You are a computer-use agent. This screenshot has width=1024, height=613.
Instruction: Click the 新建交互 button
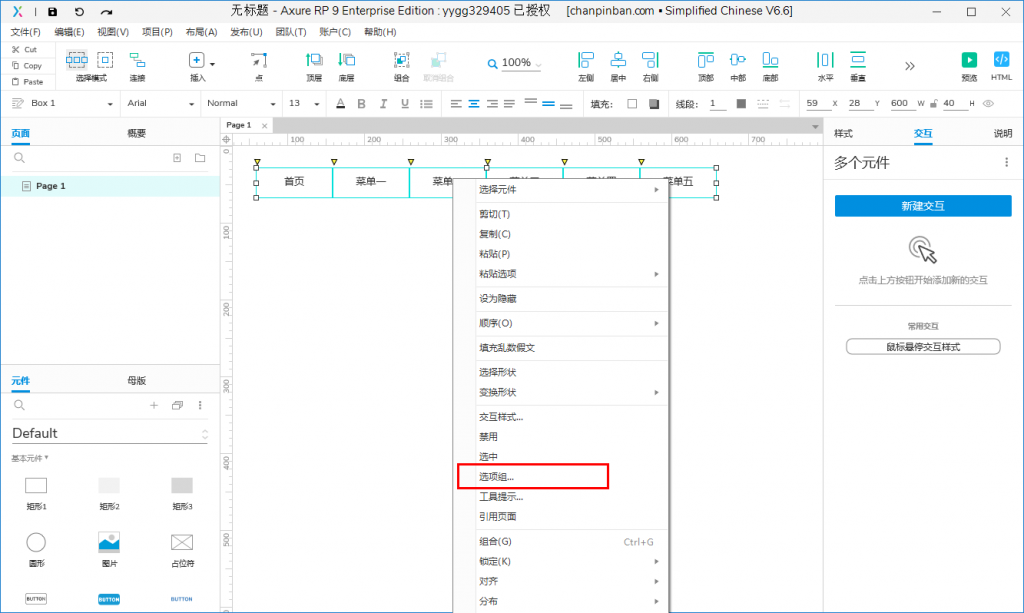[x=922, y=206]
